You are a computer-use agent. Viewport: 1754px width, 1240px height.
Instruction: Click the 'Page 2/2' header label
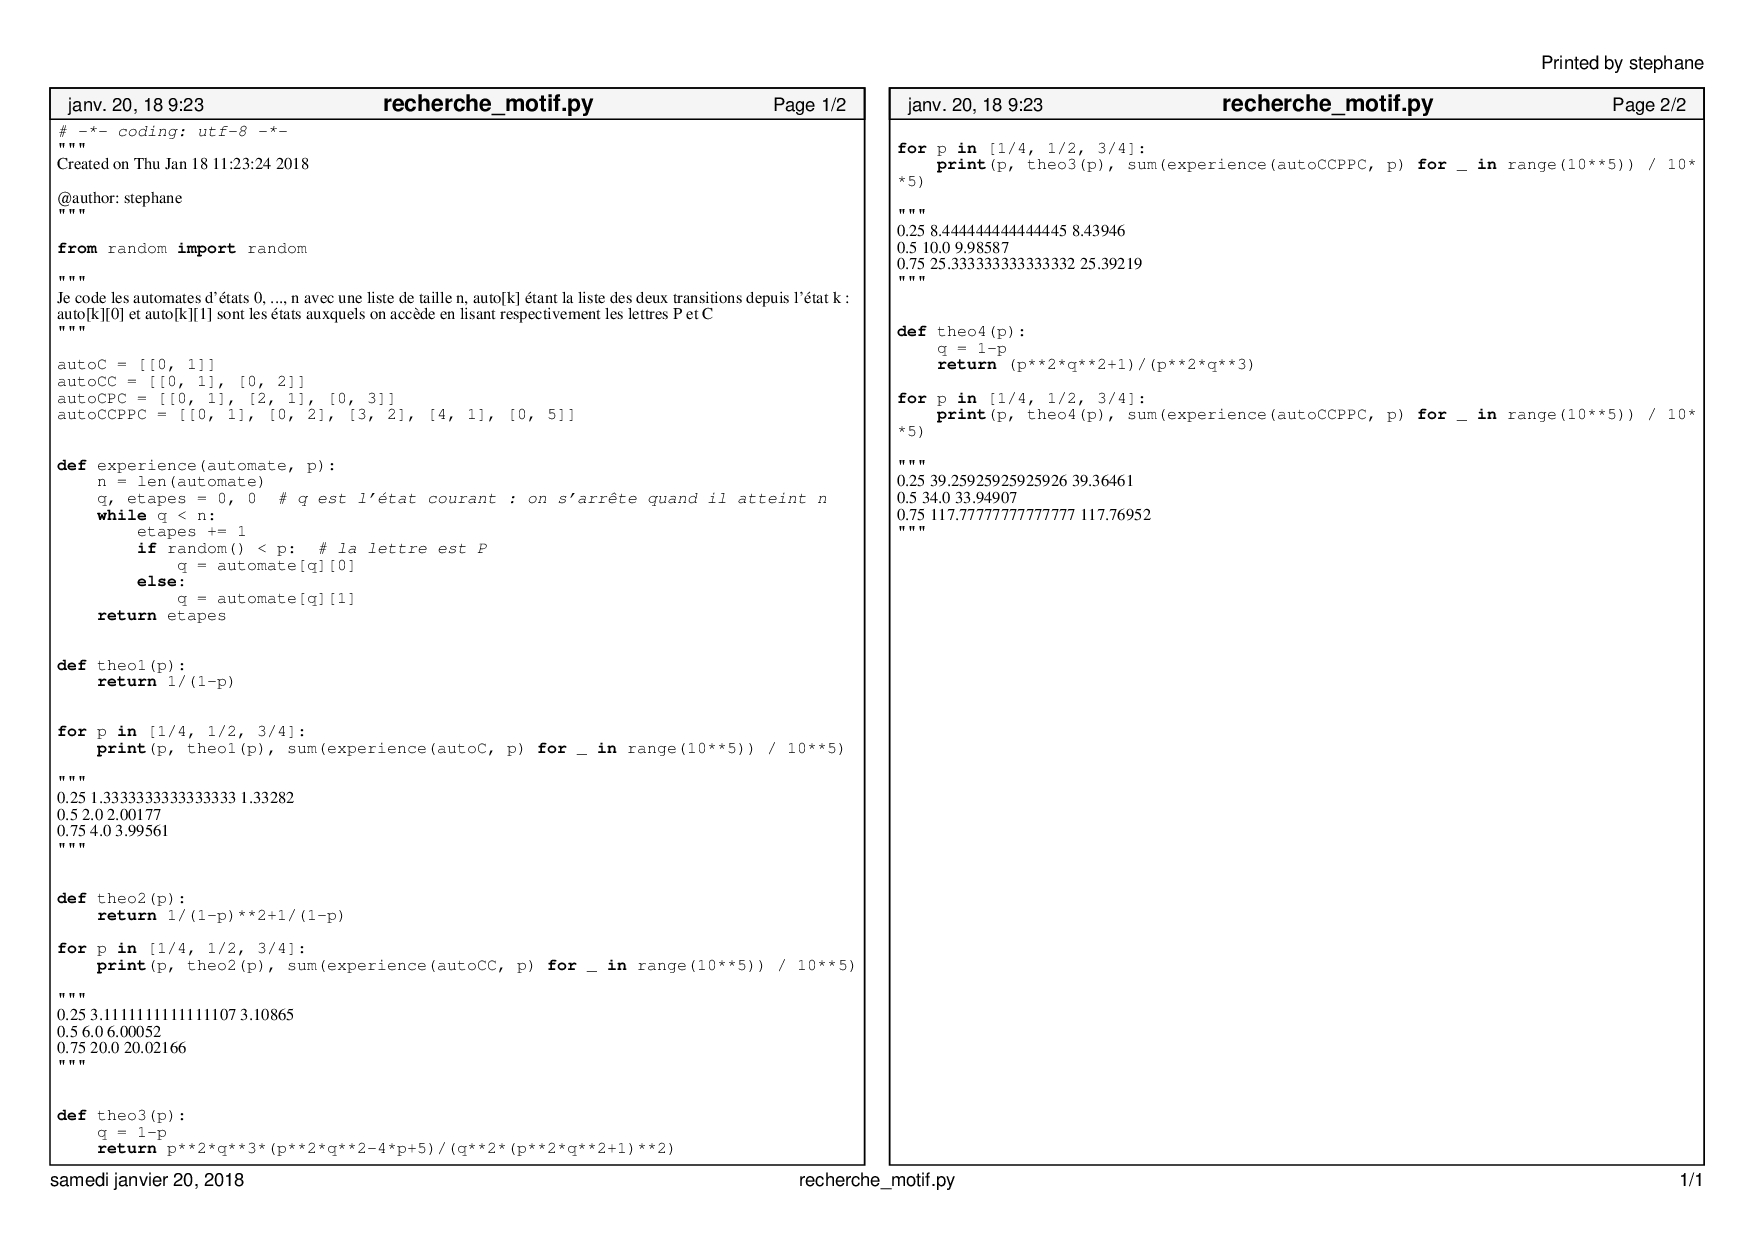1648,105
